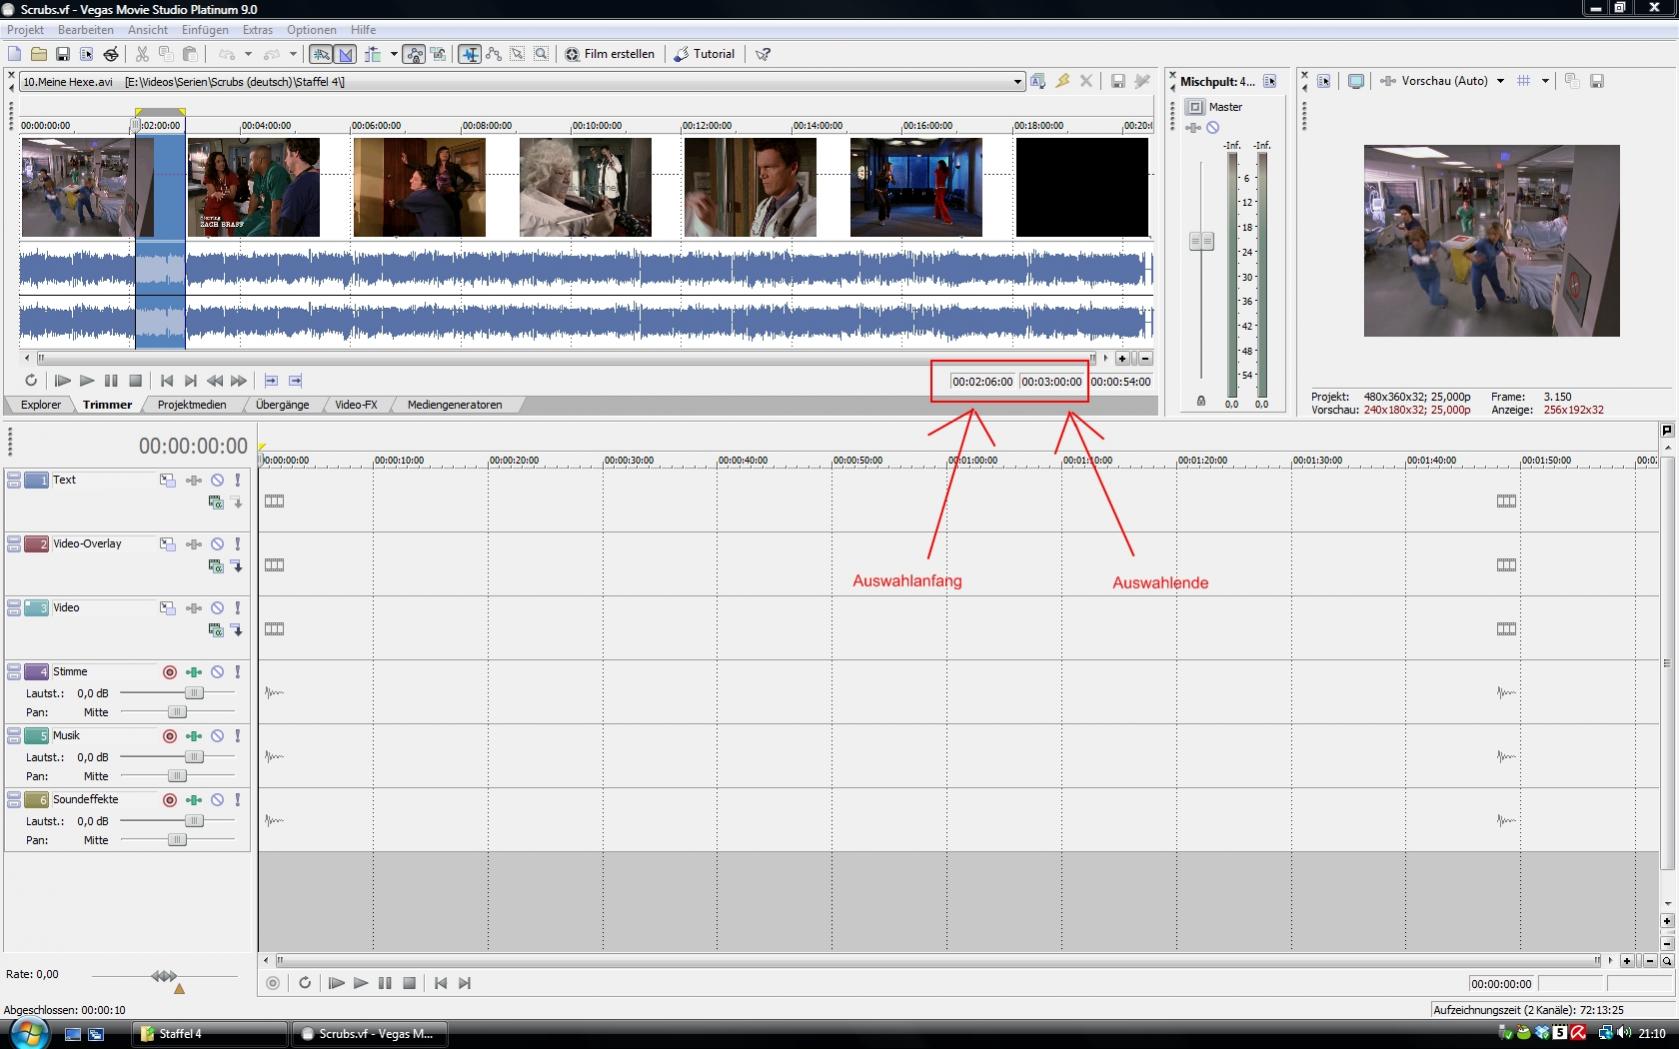Open the Einfügen menu

[x=205, y=30]
